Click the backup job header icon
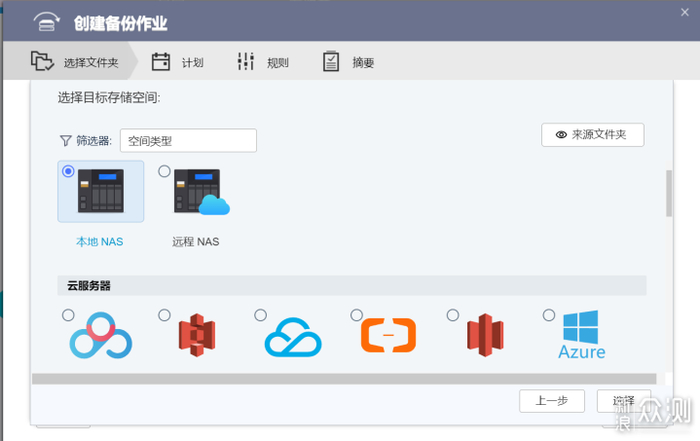The height and width of the screenshot is (441, 700). click(x=46, y=21)
